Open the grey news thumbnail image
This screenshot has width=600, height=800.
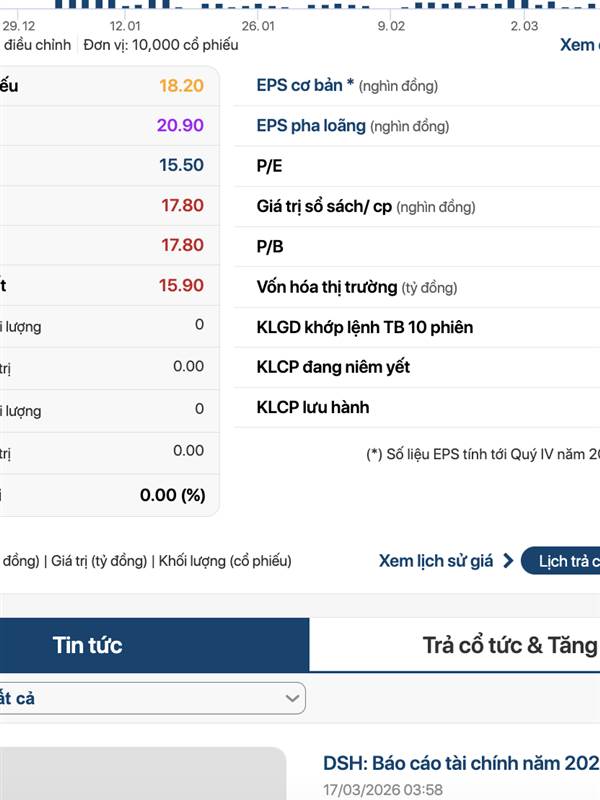(142, 773)
